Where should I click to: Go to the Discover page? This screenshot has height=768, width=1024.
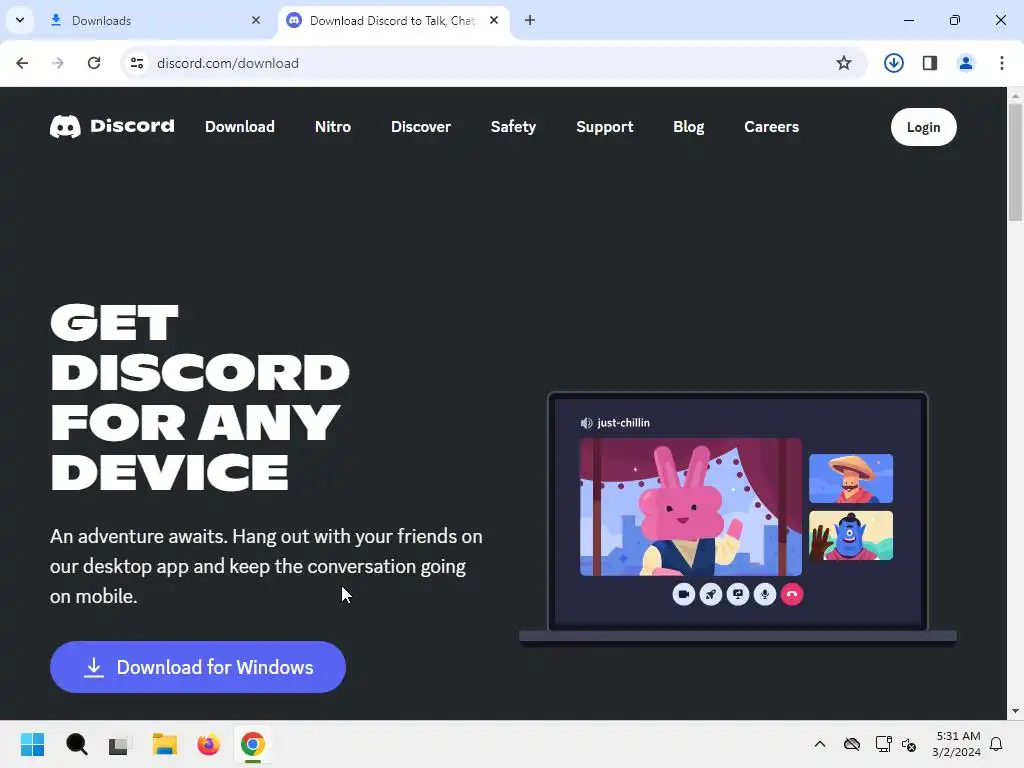coord(421,127)
